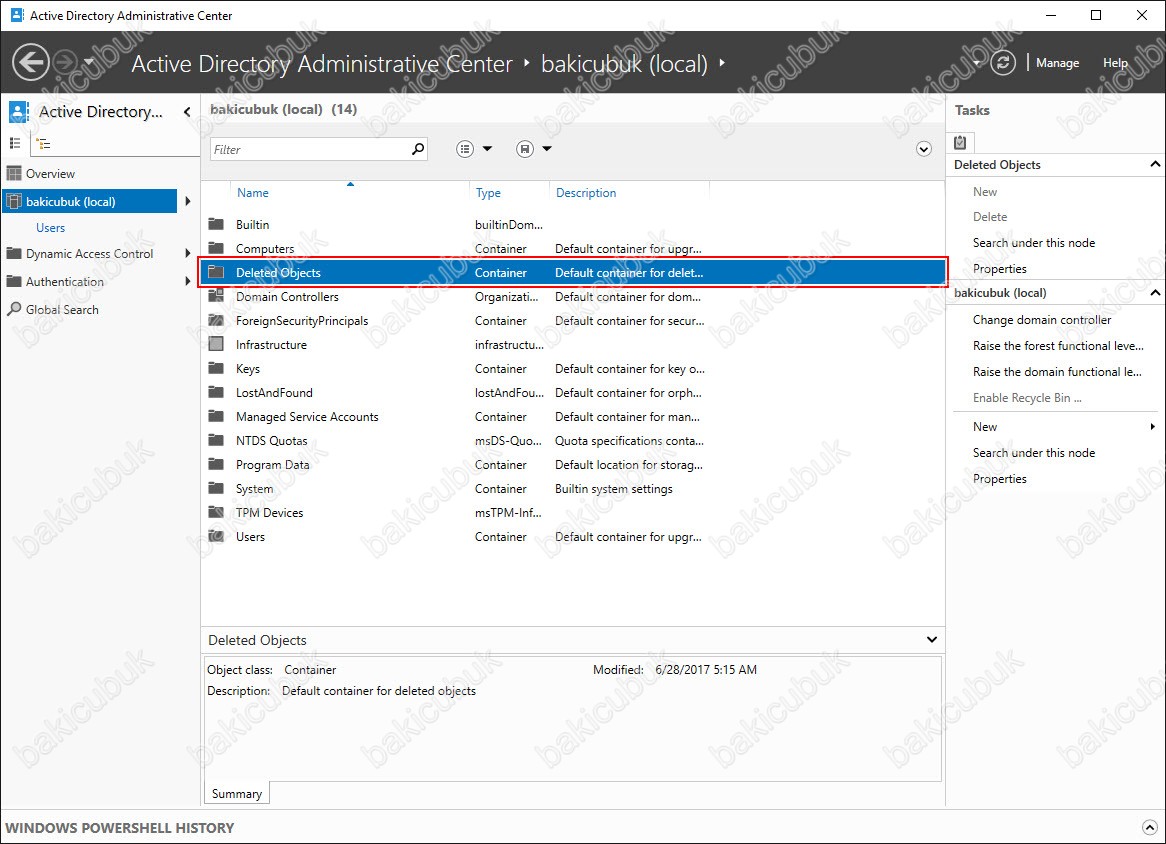Screen dimensions: 1166x844
Task: Select Users under bakicubuk (local) in navigation
Action: point(51,228)
